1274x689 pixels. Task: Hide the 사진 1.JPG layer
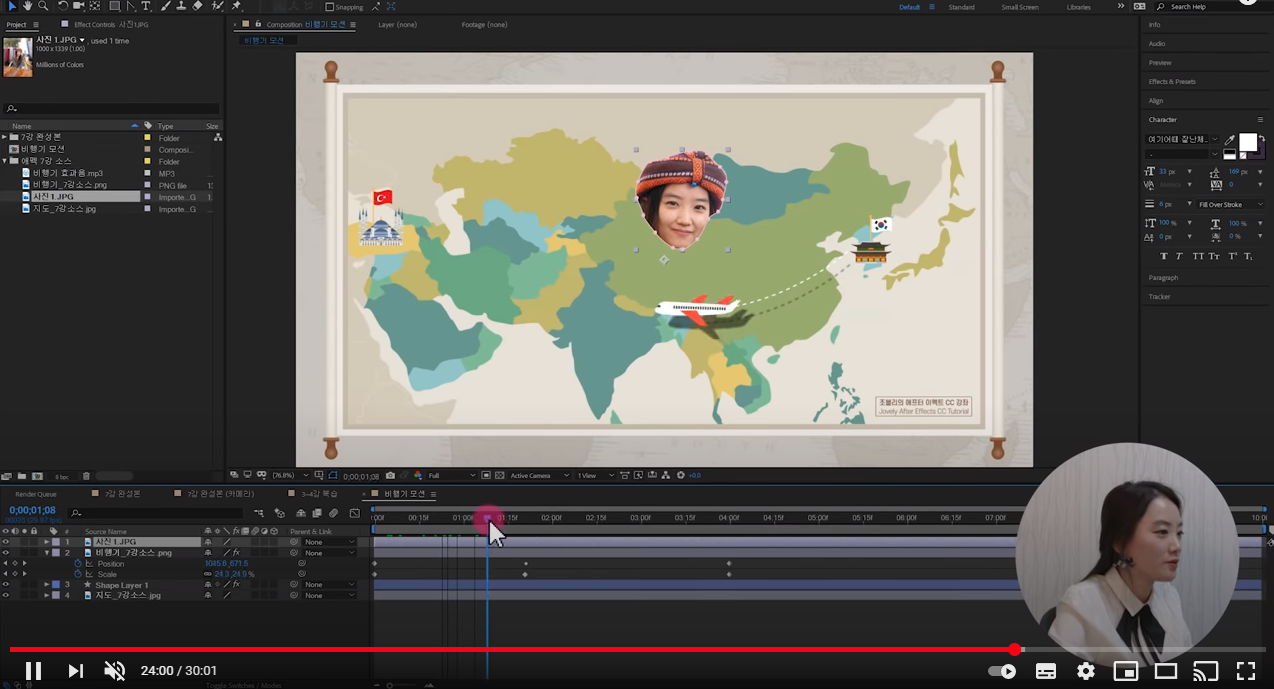click(x=6, y=542)
